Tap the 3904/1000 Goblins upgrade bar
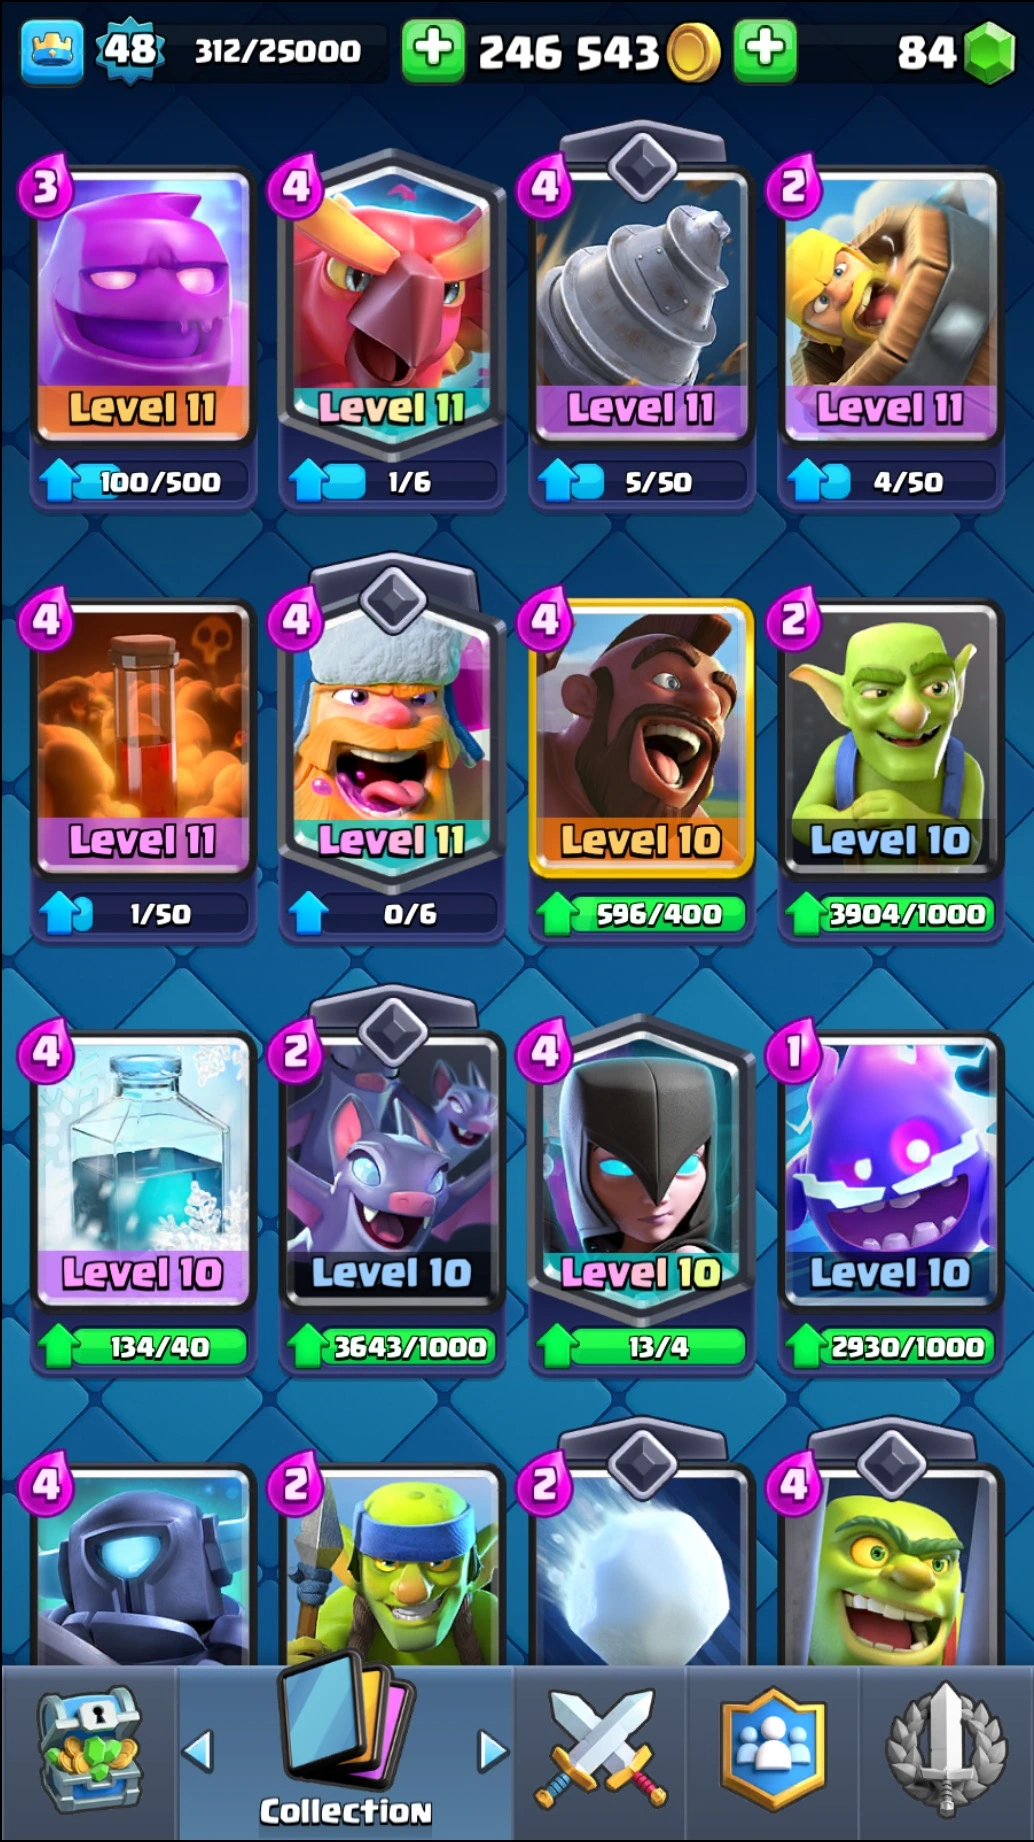1034x1842 pixels. 890,913
